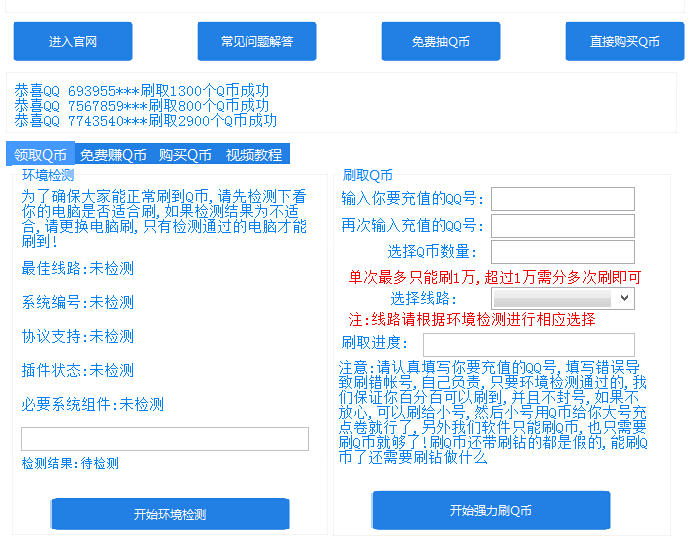Click the QQ号 input field
Image resolution: width=697 pixels, height=545 pixels.
coord(563,199)
